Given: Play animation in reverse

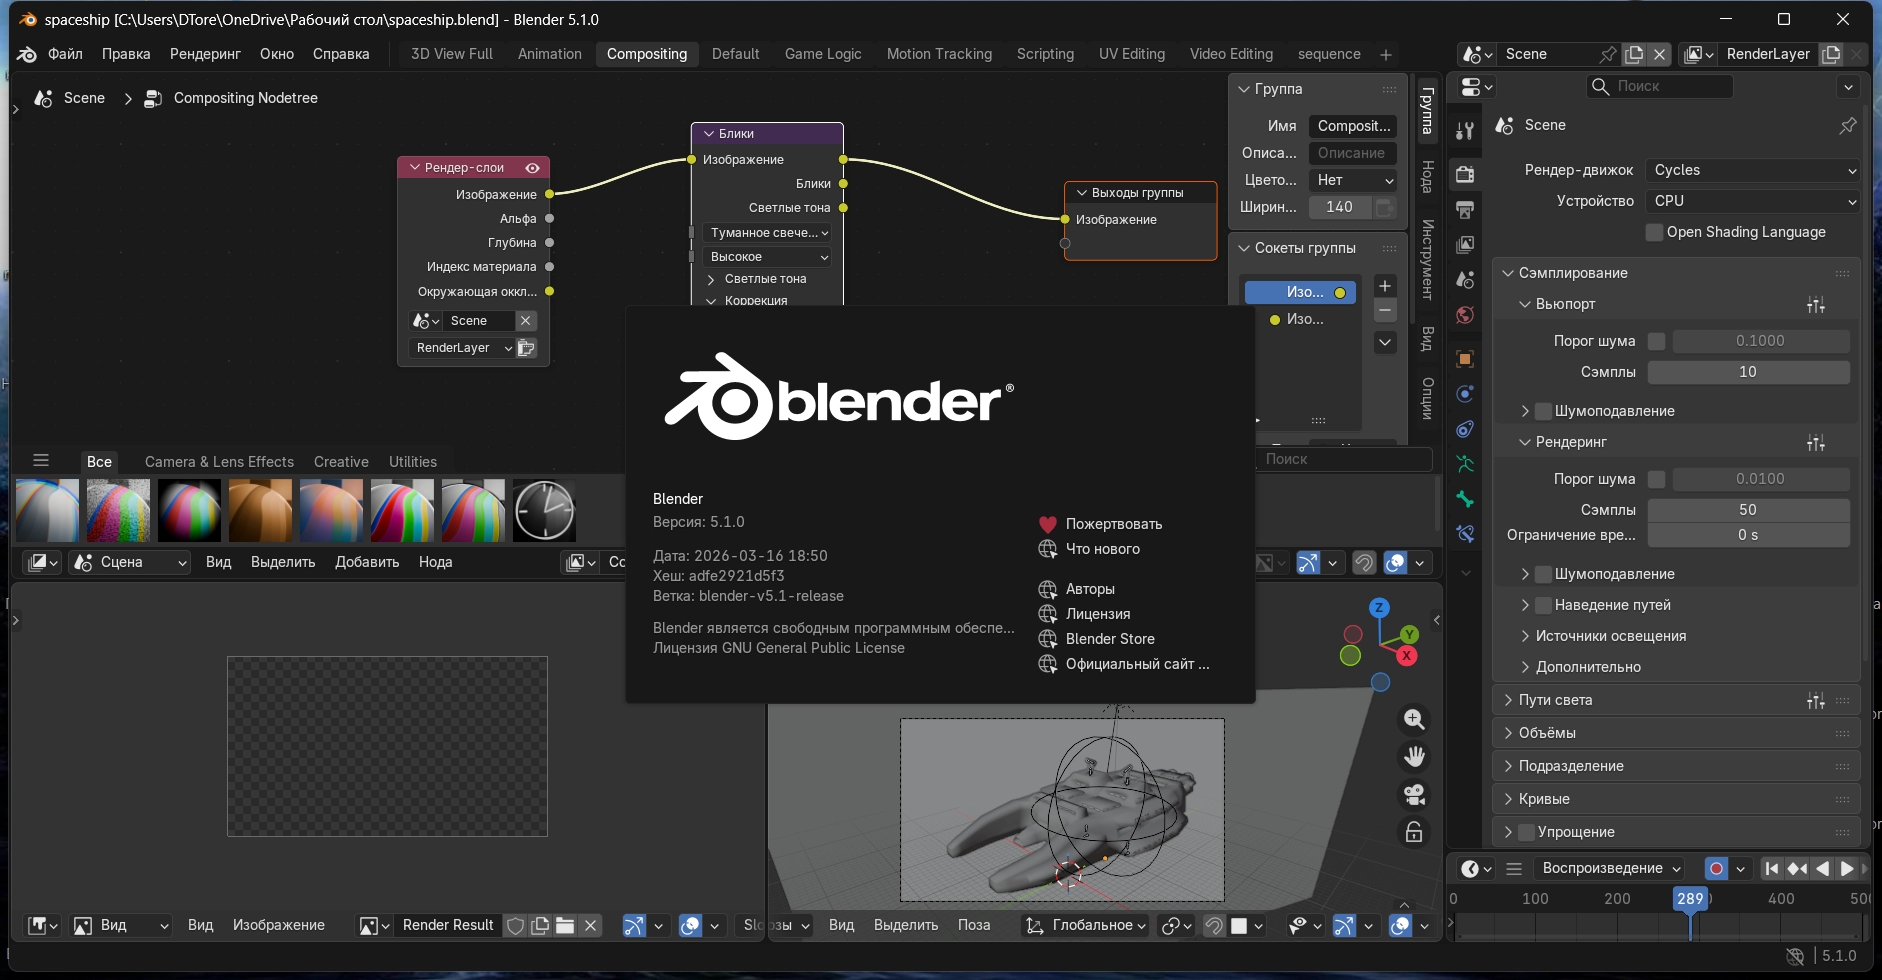Looking at the screenshot, I should (x=1822, y=868).
